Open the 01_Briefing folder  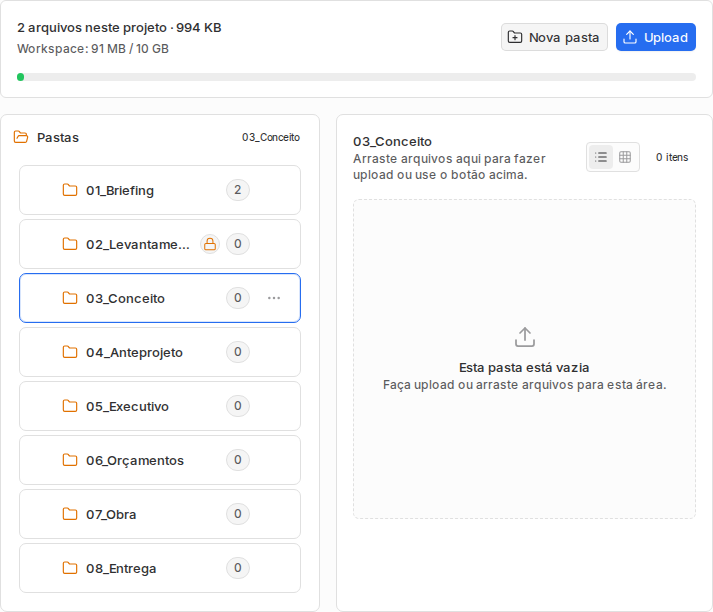[160, 190]
